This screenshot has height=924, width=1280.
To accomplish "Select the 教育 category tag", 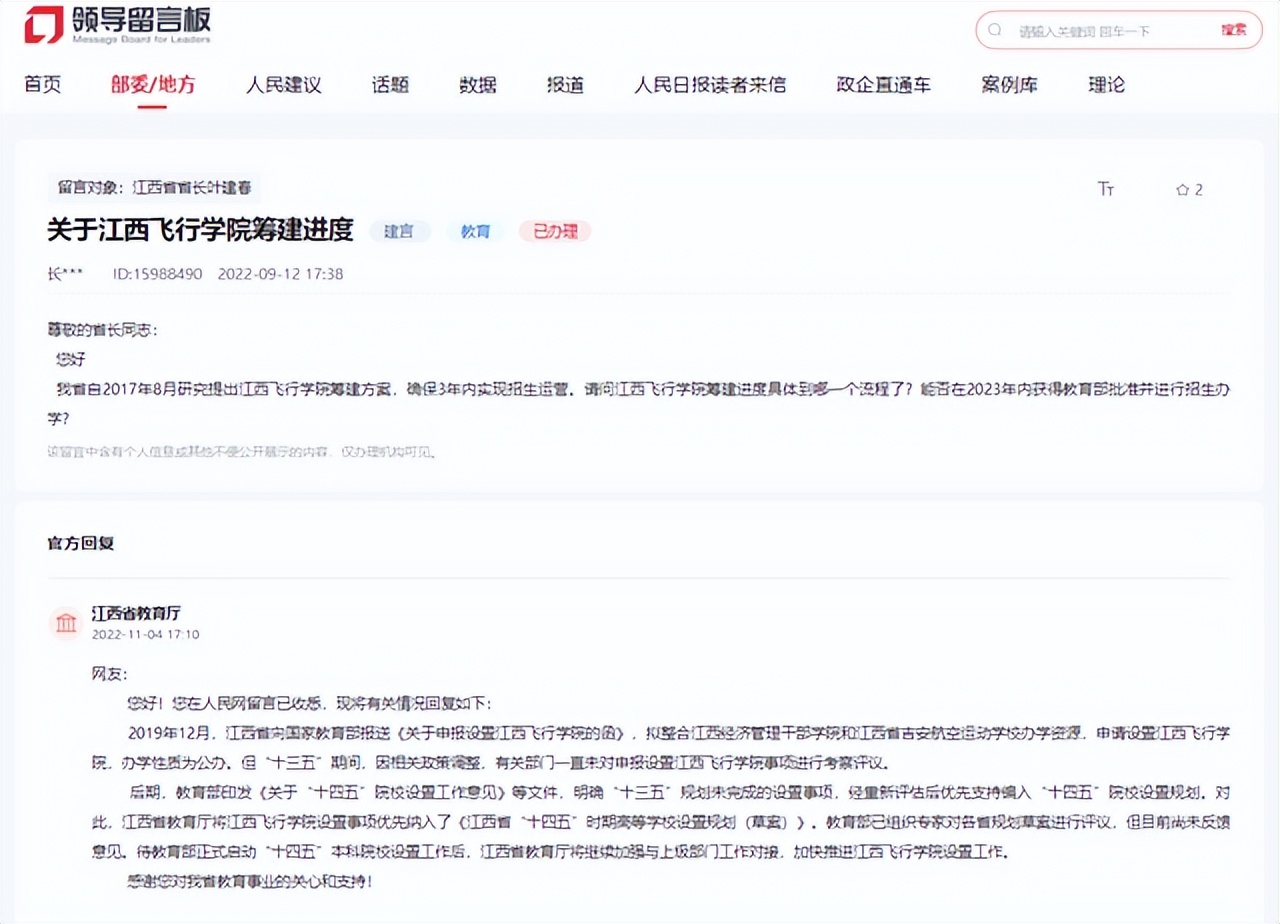I will point(475,231).
